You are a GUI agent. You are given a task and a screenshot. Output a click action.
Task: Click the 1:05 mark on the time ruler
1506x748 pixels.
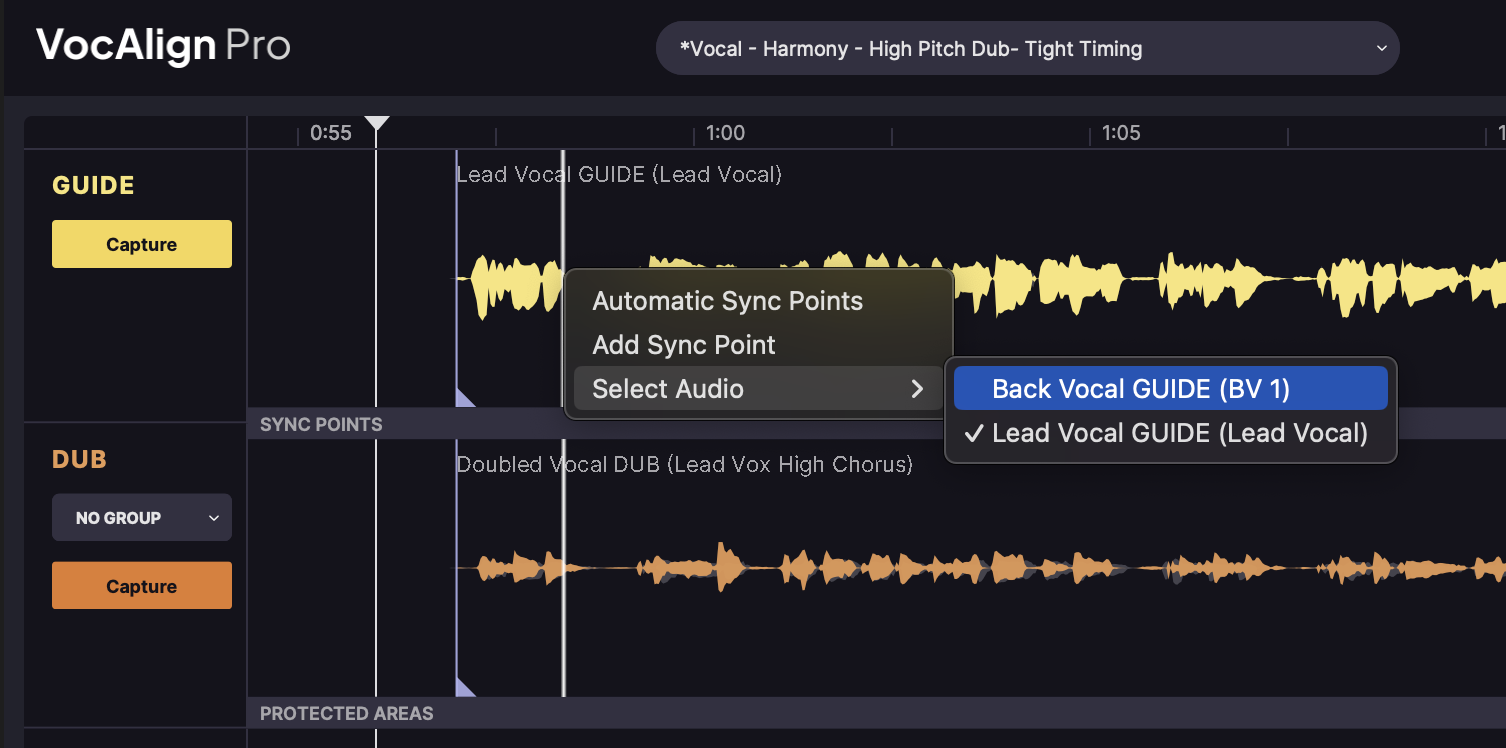tap(1121, 133)
